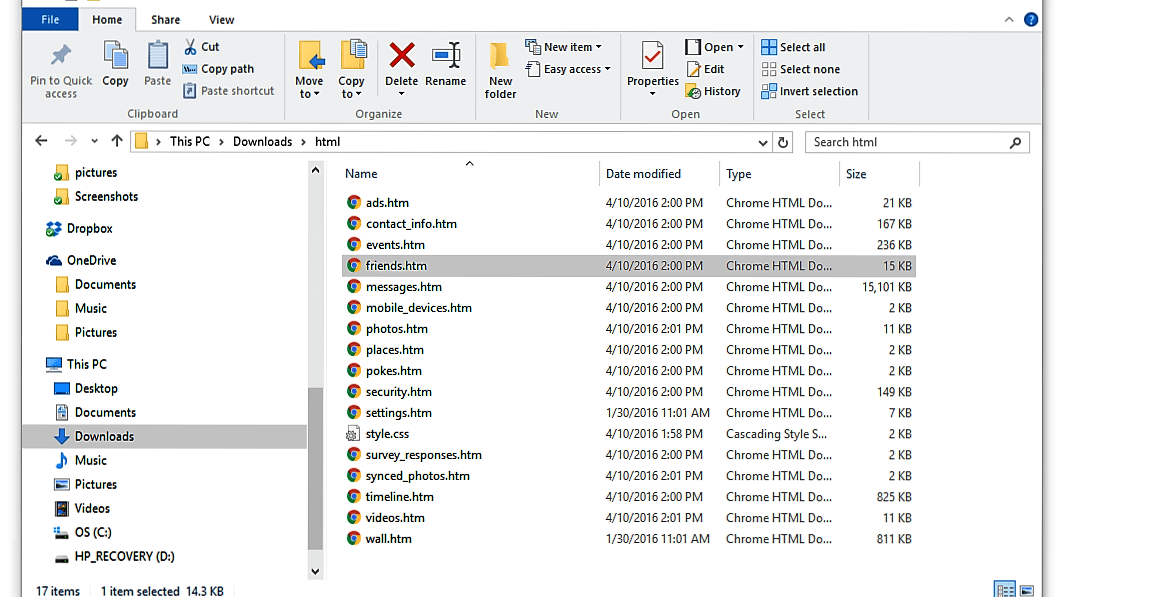The width and height of the screenshot is (1164, 597).
Task: Open the Easy access dropdown
Action: [568, 69]
